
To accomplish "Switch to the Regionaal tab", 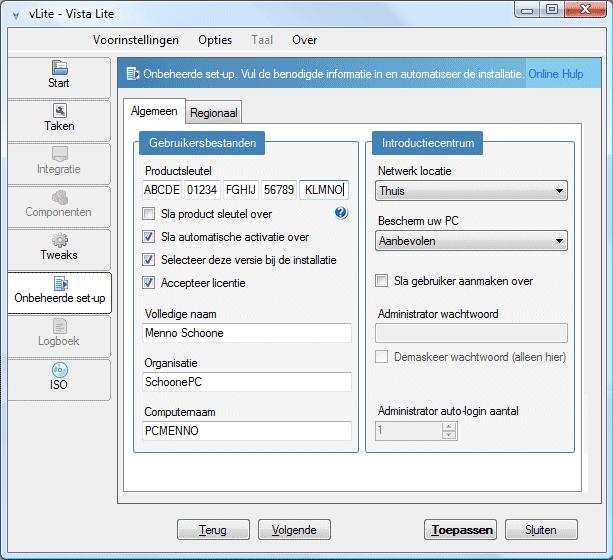I will (213, 113).
